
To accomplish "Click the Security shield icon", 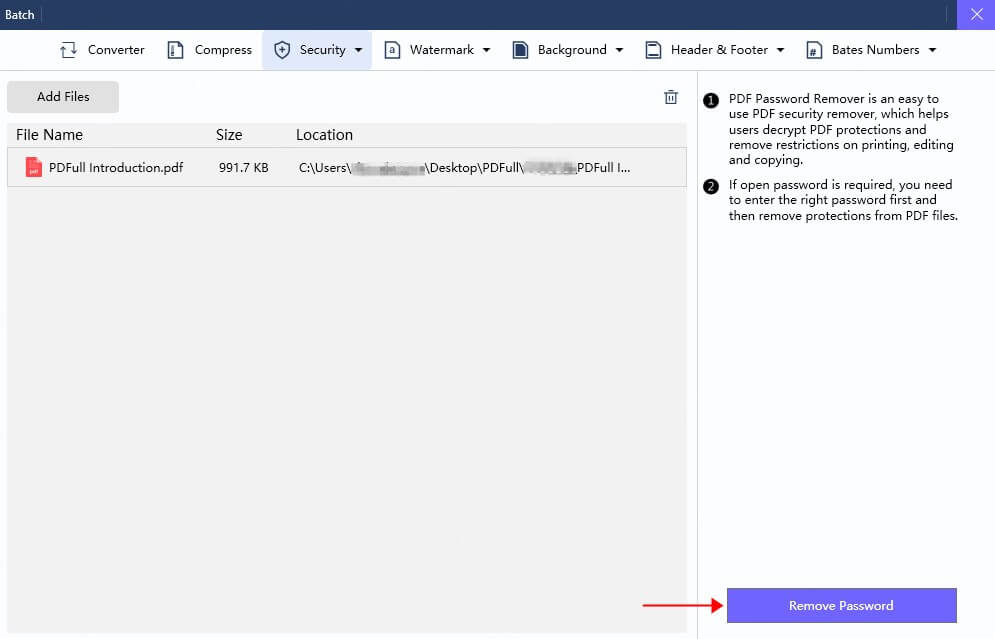I will point(282,50).
